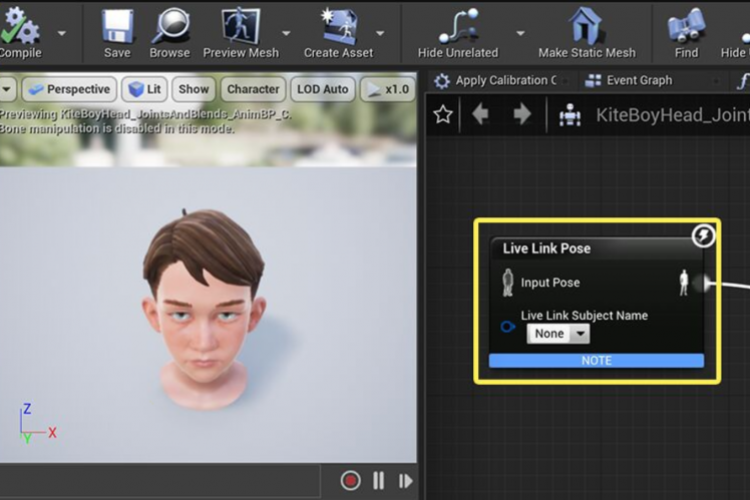Switch to the Event Graph tab
The height and width of the screenshot is (500, 750).
click(x=638, y=80)
